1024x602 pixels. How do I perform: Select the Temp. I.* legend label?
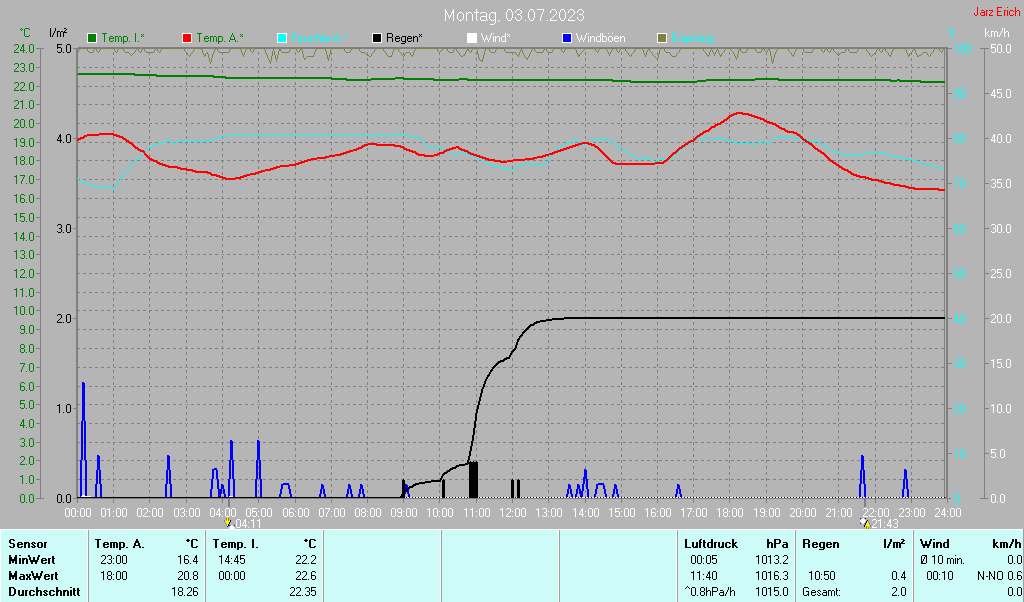123,39
